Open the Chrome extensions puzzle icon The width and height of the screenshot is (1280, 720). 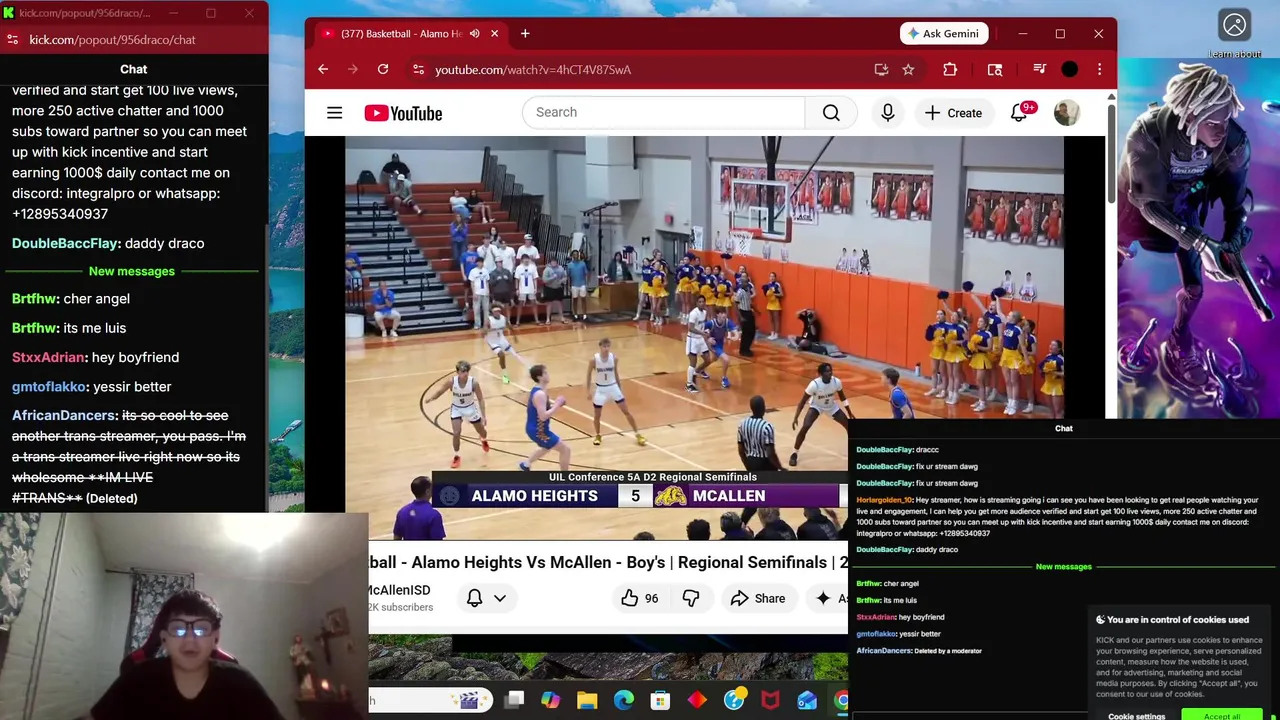click(x=950, y=69)
